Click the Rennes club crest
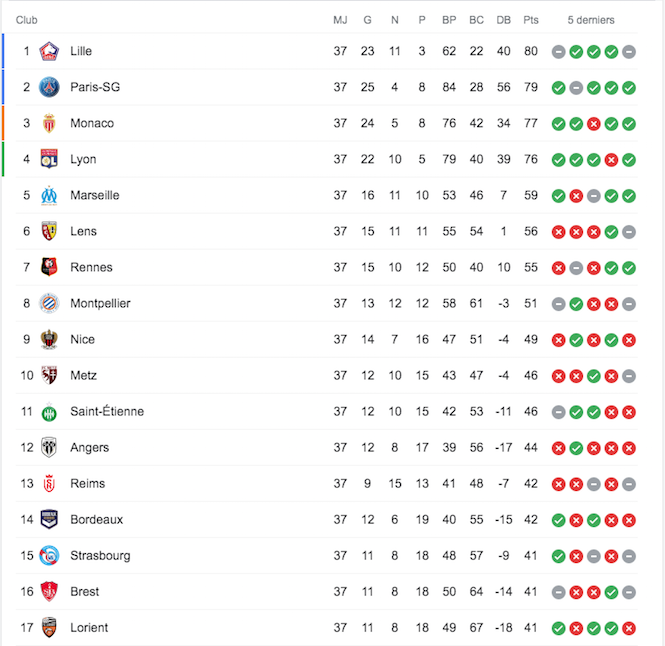Screen dimensions: 665x646 [x=49, y=267]
